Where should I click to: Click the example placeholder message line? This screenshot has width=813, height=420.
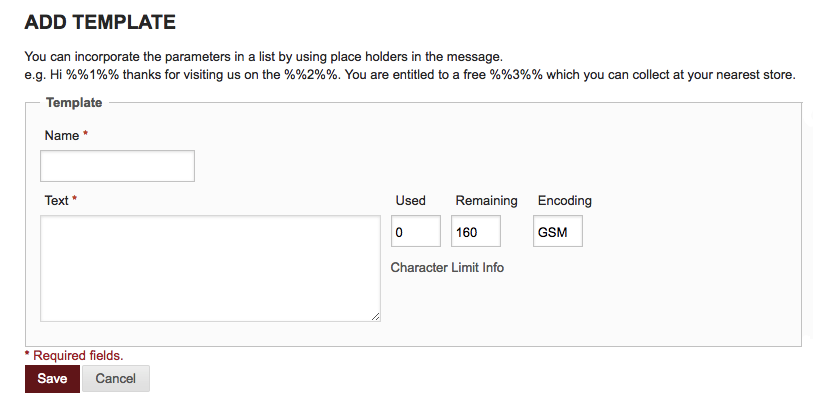click(x=408, y=75)
